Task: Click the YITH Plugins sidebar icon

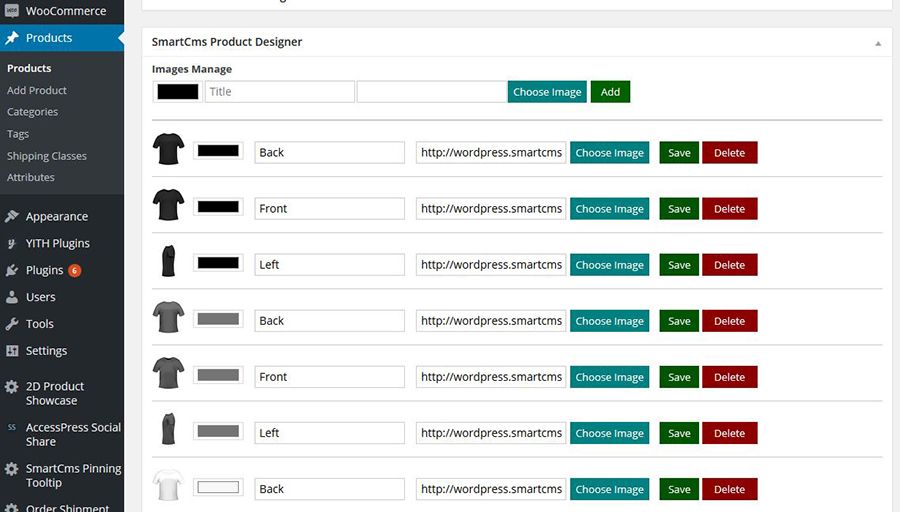Action: [12, 243]
